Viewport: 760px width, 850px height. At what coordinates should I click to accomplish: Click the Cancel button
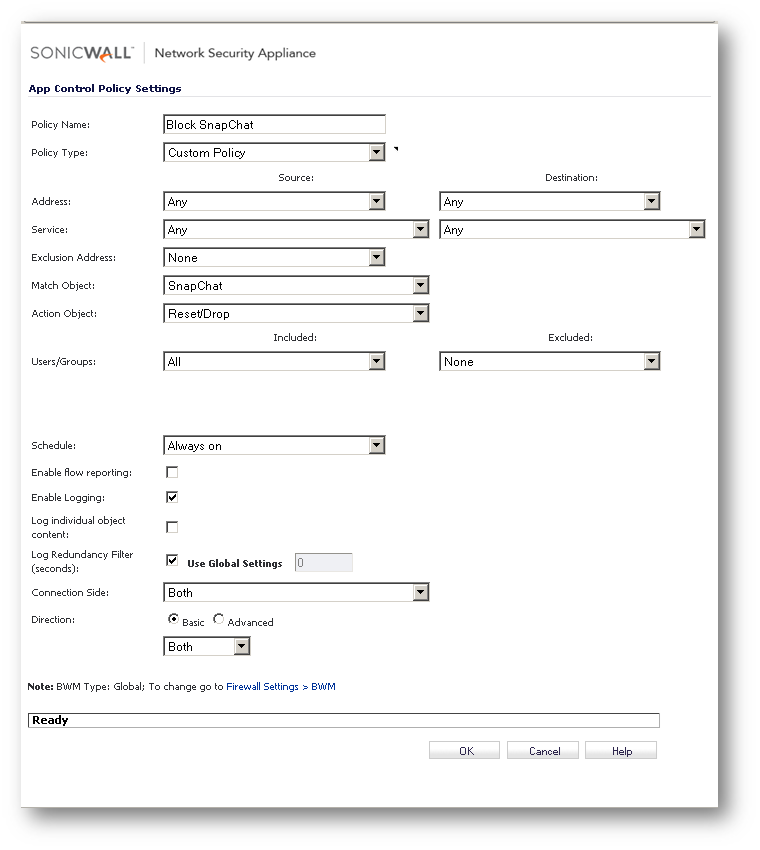(543, 751)
